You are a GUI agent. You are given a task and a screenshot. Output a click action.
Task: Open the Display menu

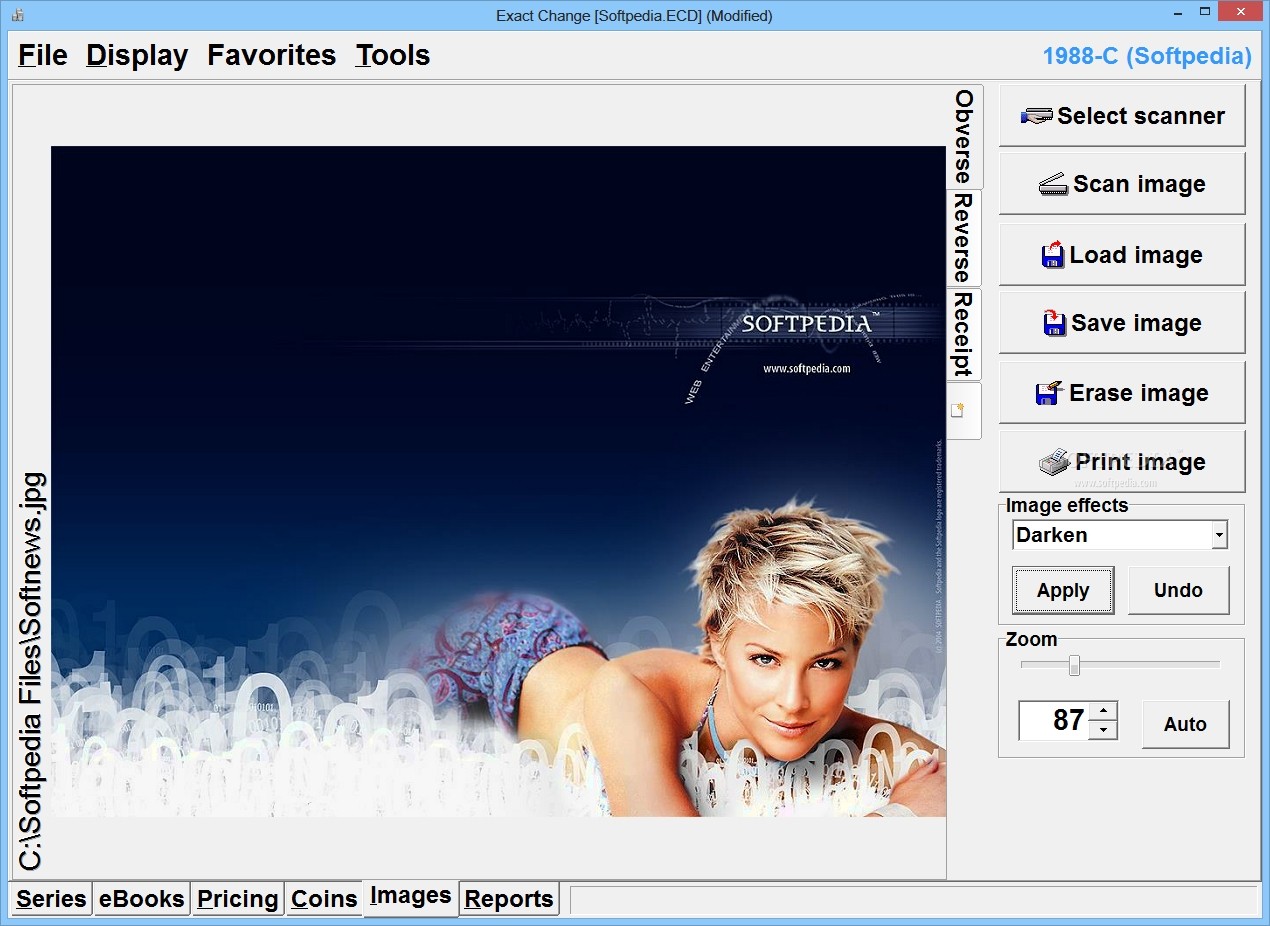(x=137, y=56)
